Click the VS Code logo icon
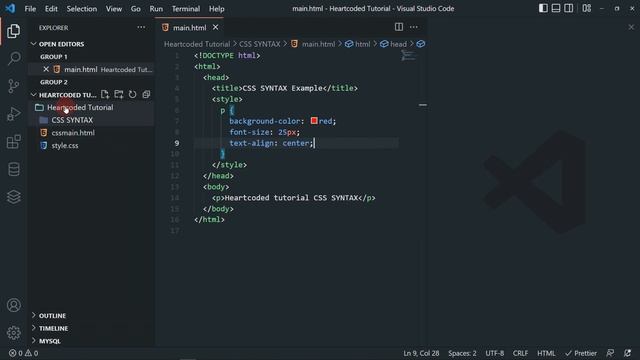This screenshot has height=360, width=640. (x=10, y=8)
